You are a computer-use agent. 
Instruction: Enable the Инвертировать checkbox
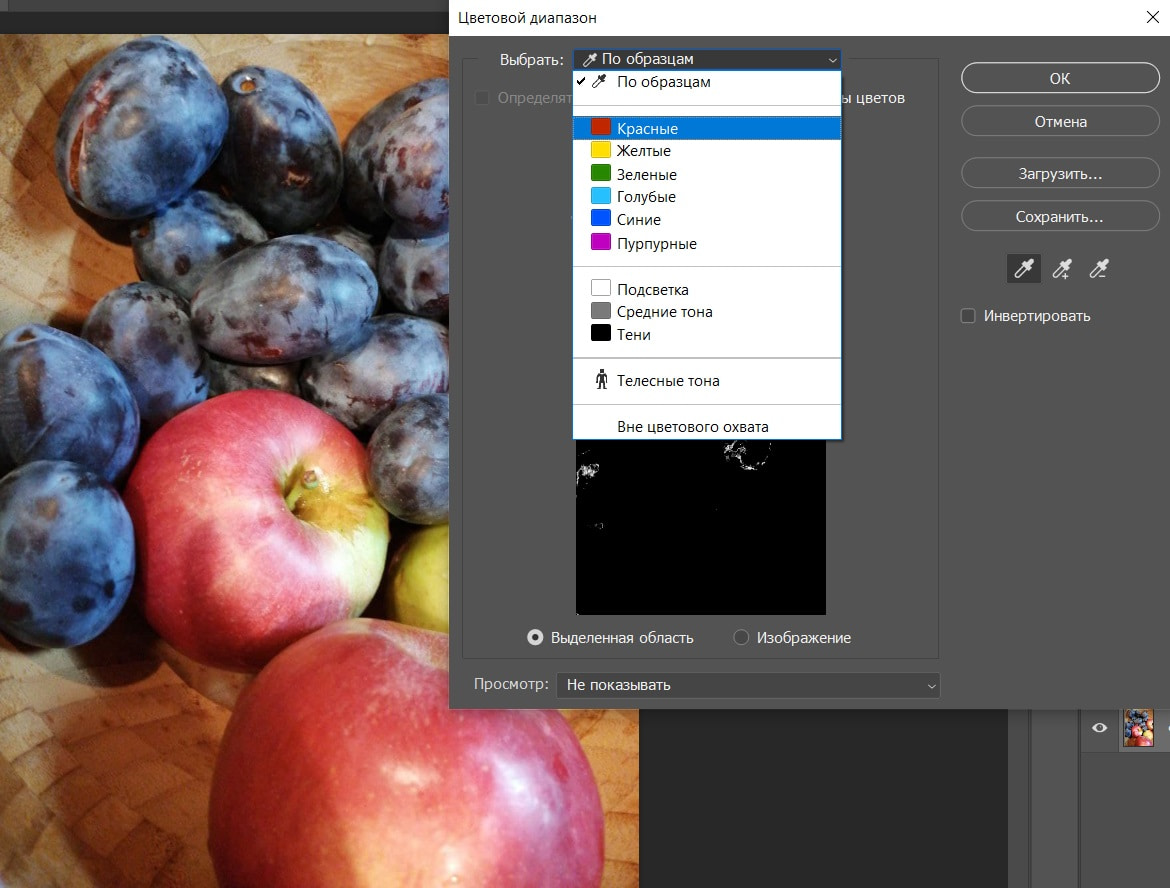[968, 316]
